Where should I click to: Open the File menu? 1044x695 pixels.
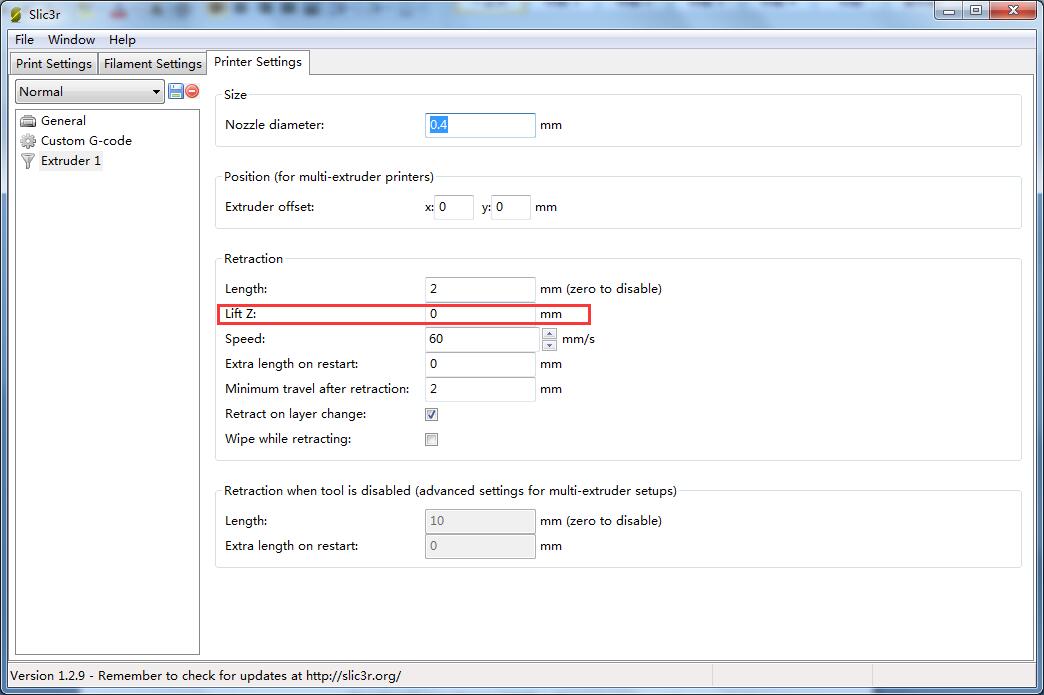pyautogui.click(x=25, y=40)
